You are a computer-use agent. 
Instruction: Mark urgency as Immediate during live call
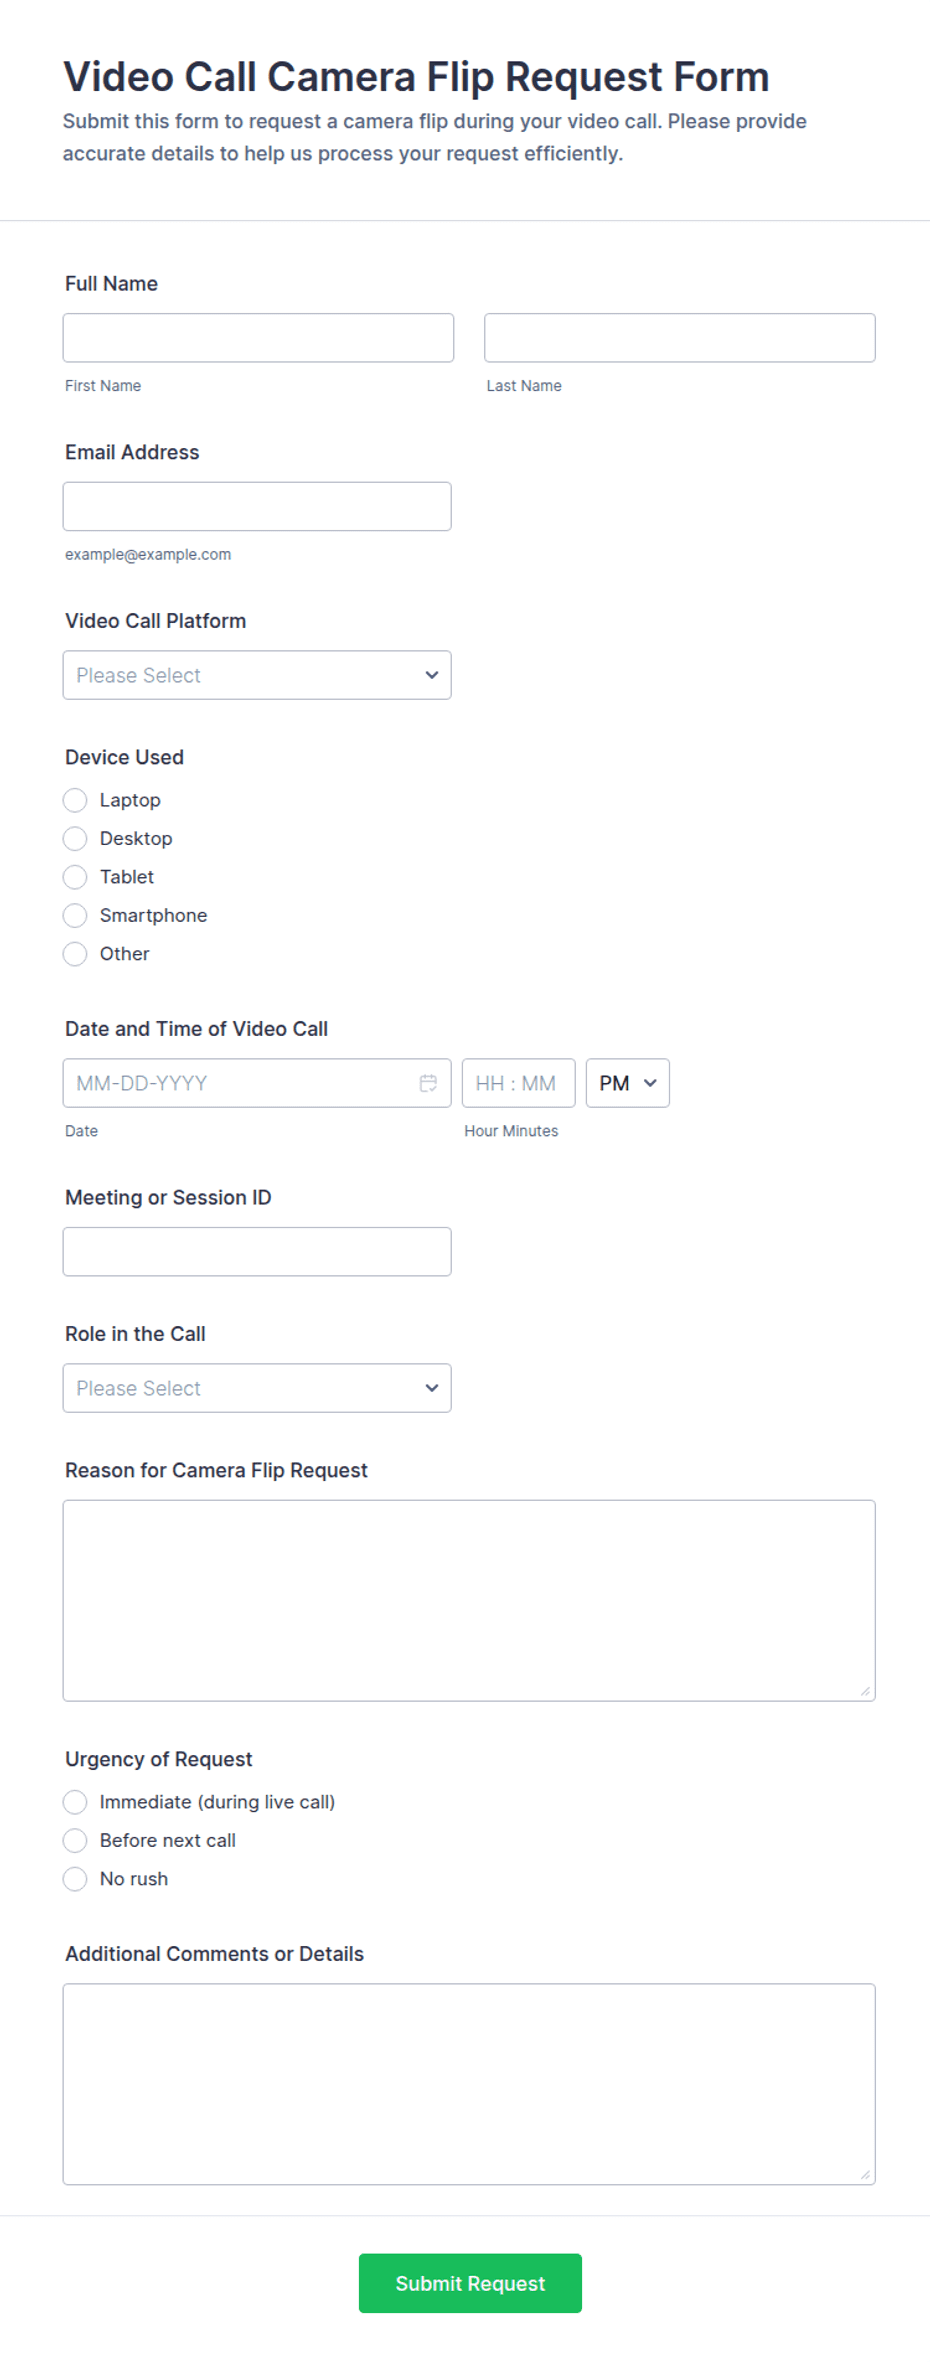[75, 1802]
